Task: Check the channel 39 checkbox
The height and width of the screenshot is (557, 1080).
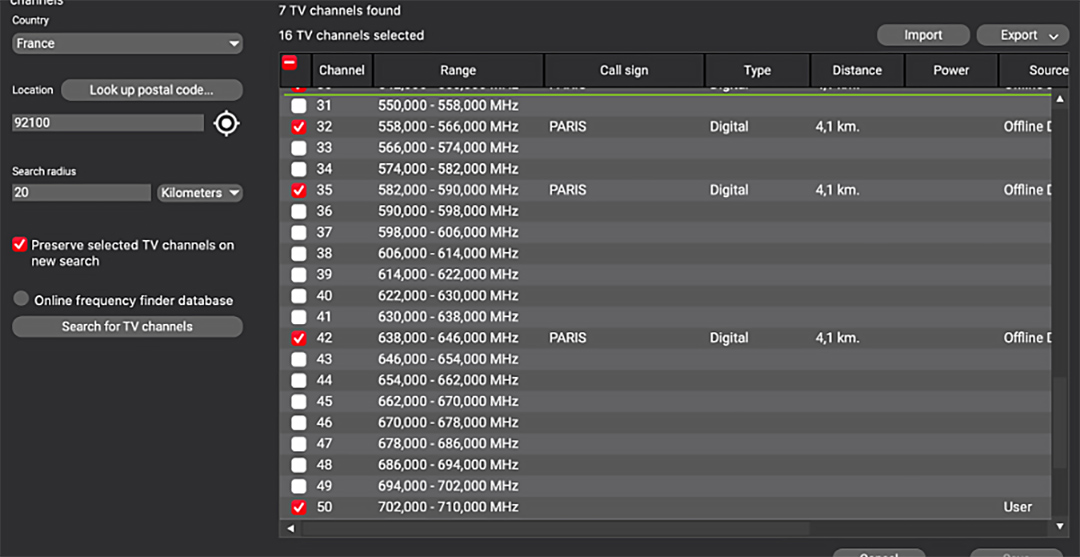Action: (298, 275)
